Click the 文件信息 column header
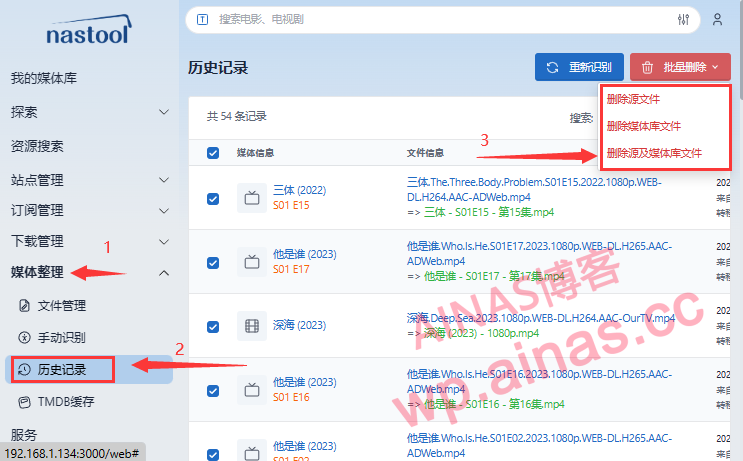The width and height of the screenshot is (743, 461). [x=425, y=153]
